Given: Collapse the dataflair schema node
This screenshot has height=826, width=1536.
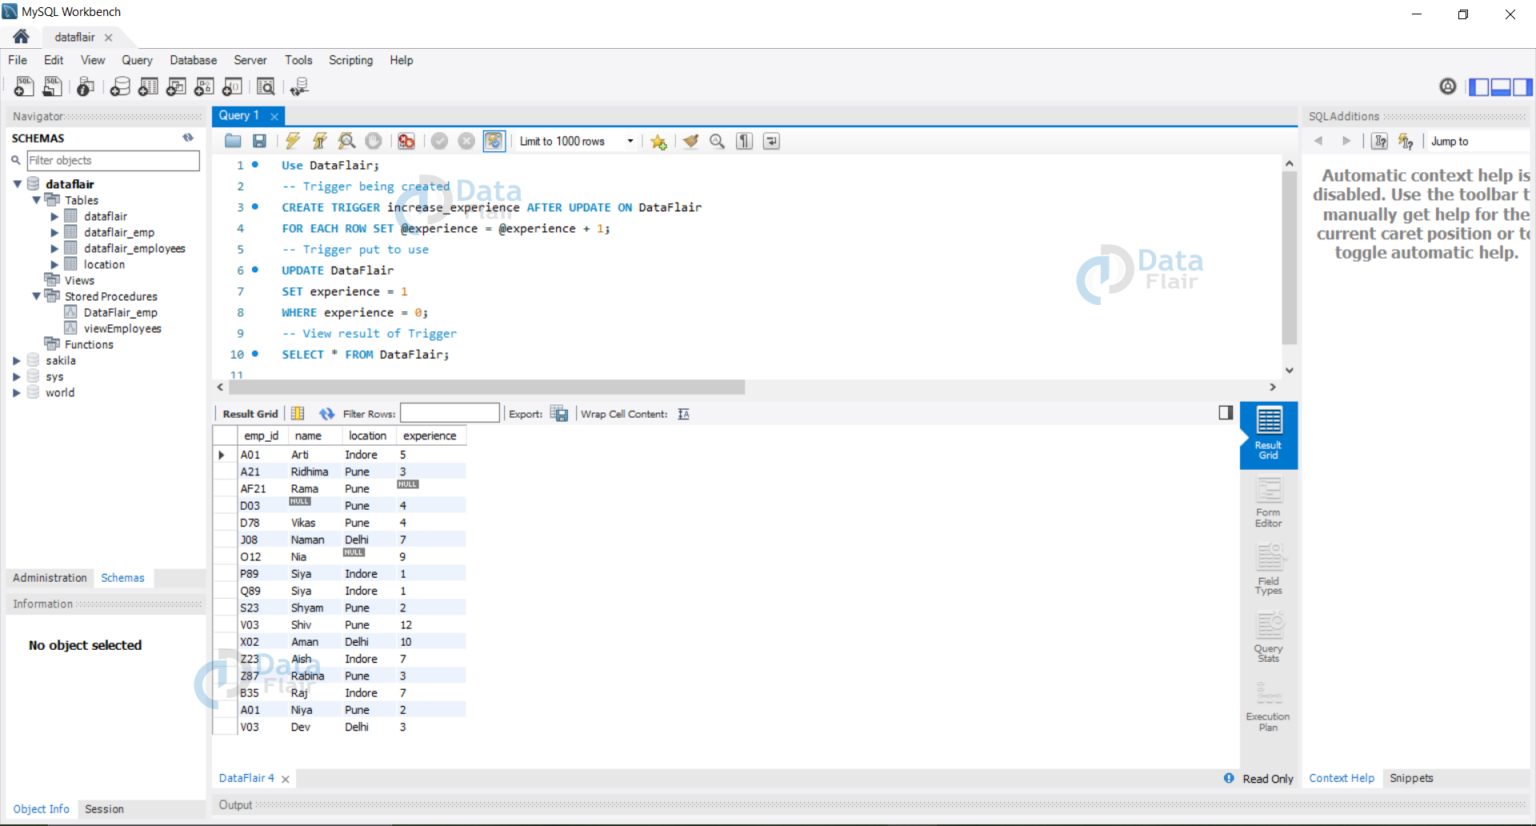Looking at the screenshot, I should (x=17, y=184).
